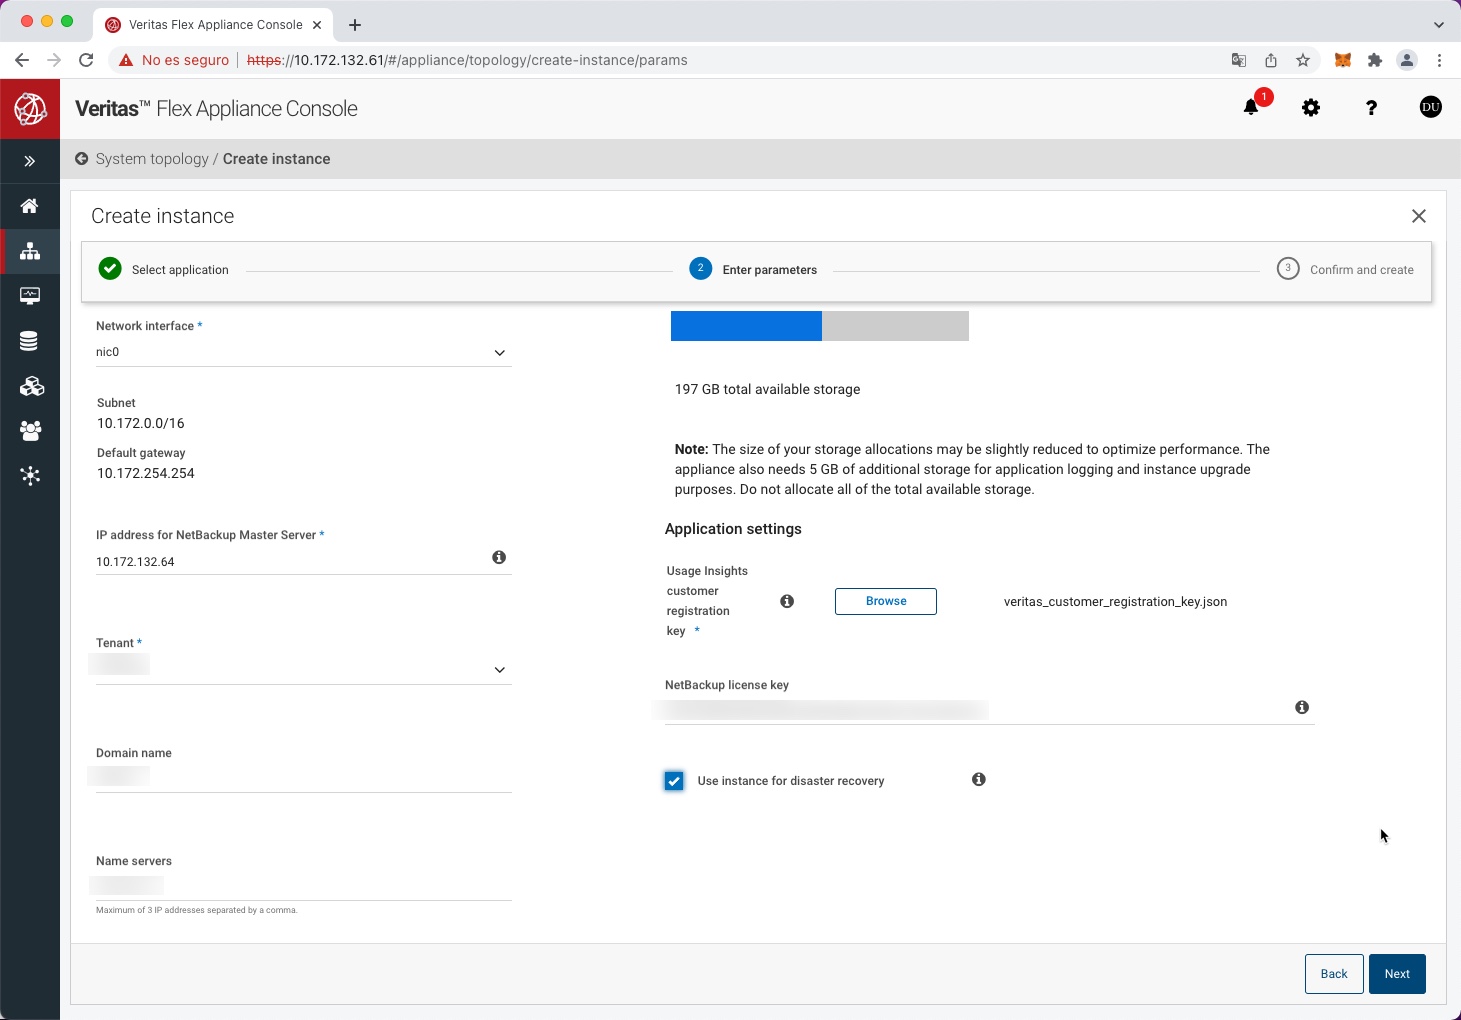Open the settings gear icon
Viewport: 1461px width, 1020px height.
[1311, 107]
